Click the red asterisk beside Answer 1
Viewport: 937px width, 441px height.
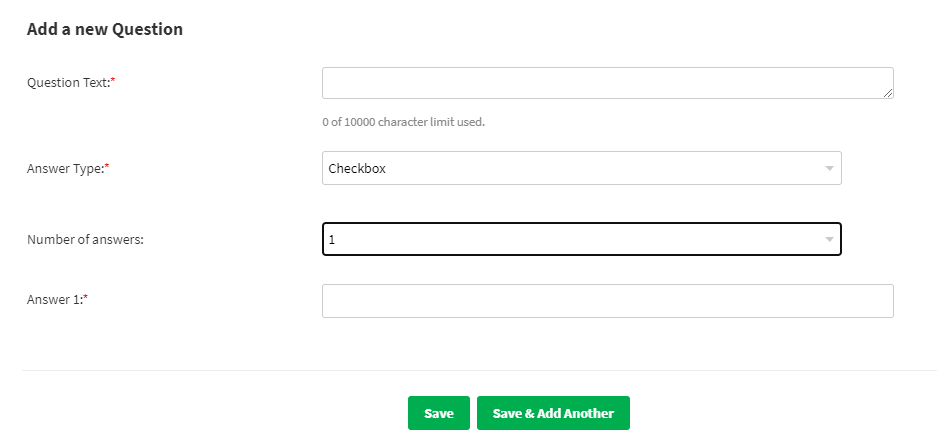[86, 298]
